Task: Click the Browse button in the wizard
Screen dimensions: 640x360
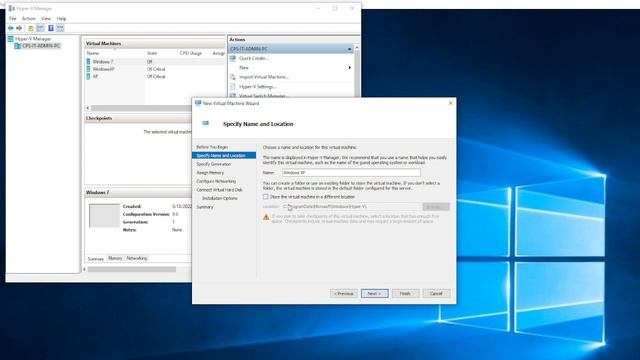Action: [436, 207]
